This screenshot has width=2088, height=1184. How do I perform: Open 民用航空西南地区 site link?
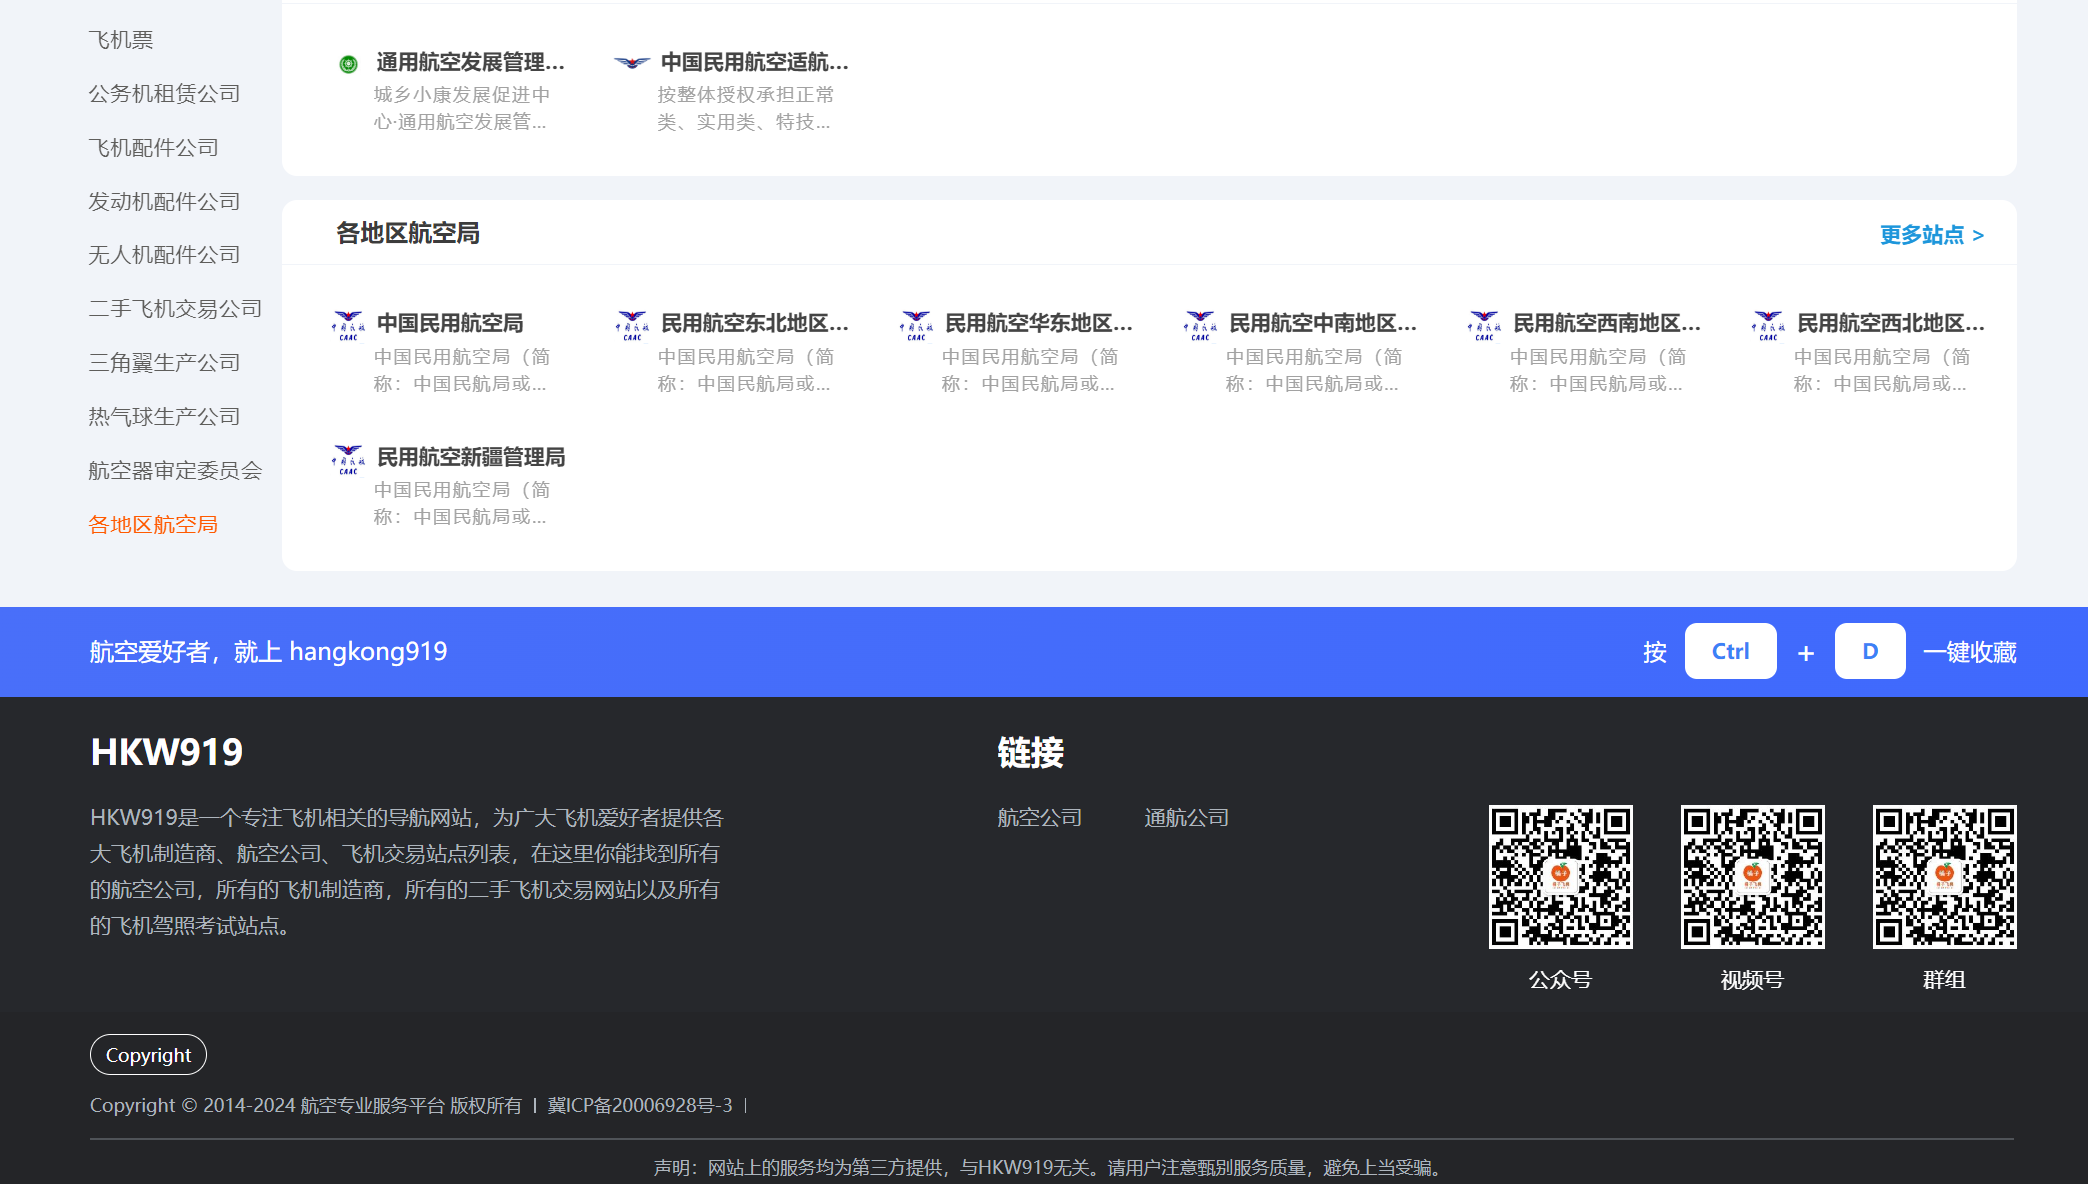click(1607, 324)
